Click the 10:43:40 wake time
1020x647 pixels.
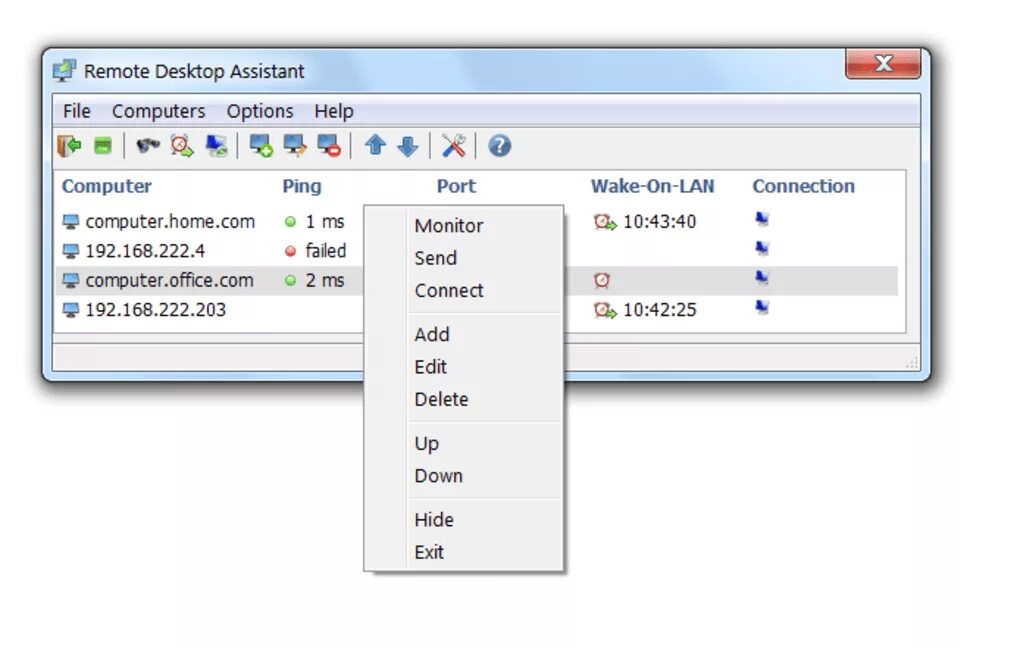coord(660,222)
